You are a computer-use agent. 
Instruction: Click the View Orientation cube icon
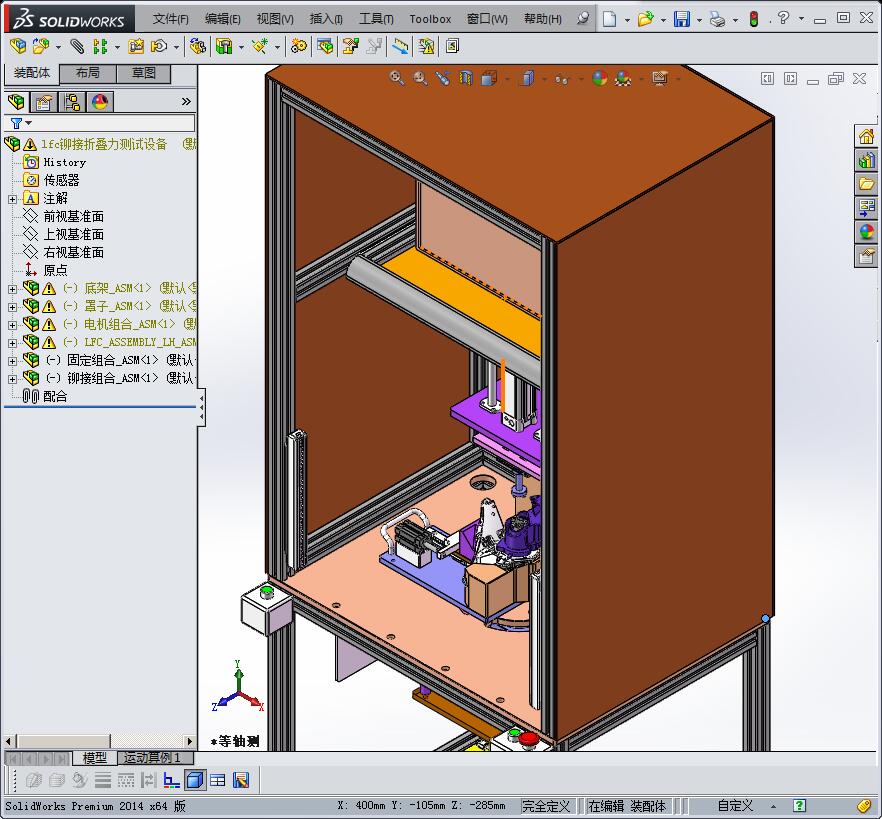click(x=489, y=78)
